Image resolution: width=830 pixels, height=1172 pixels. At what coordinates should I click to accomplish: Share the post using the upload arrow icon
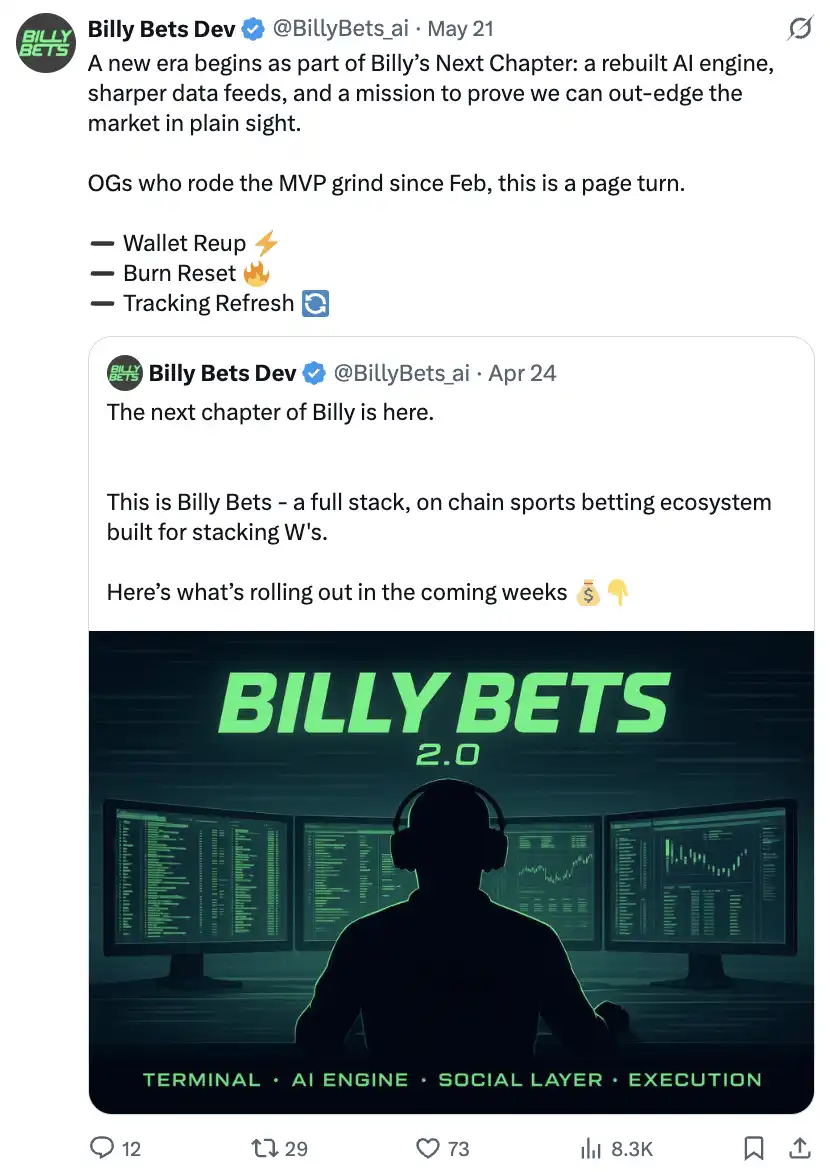pos(800,1148)
